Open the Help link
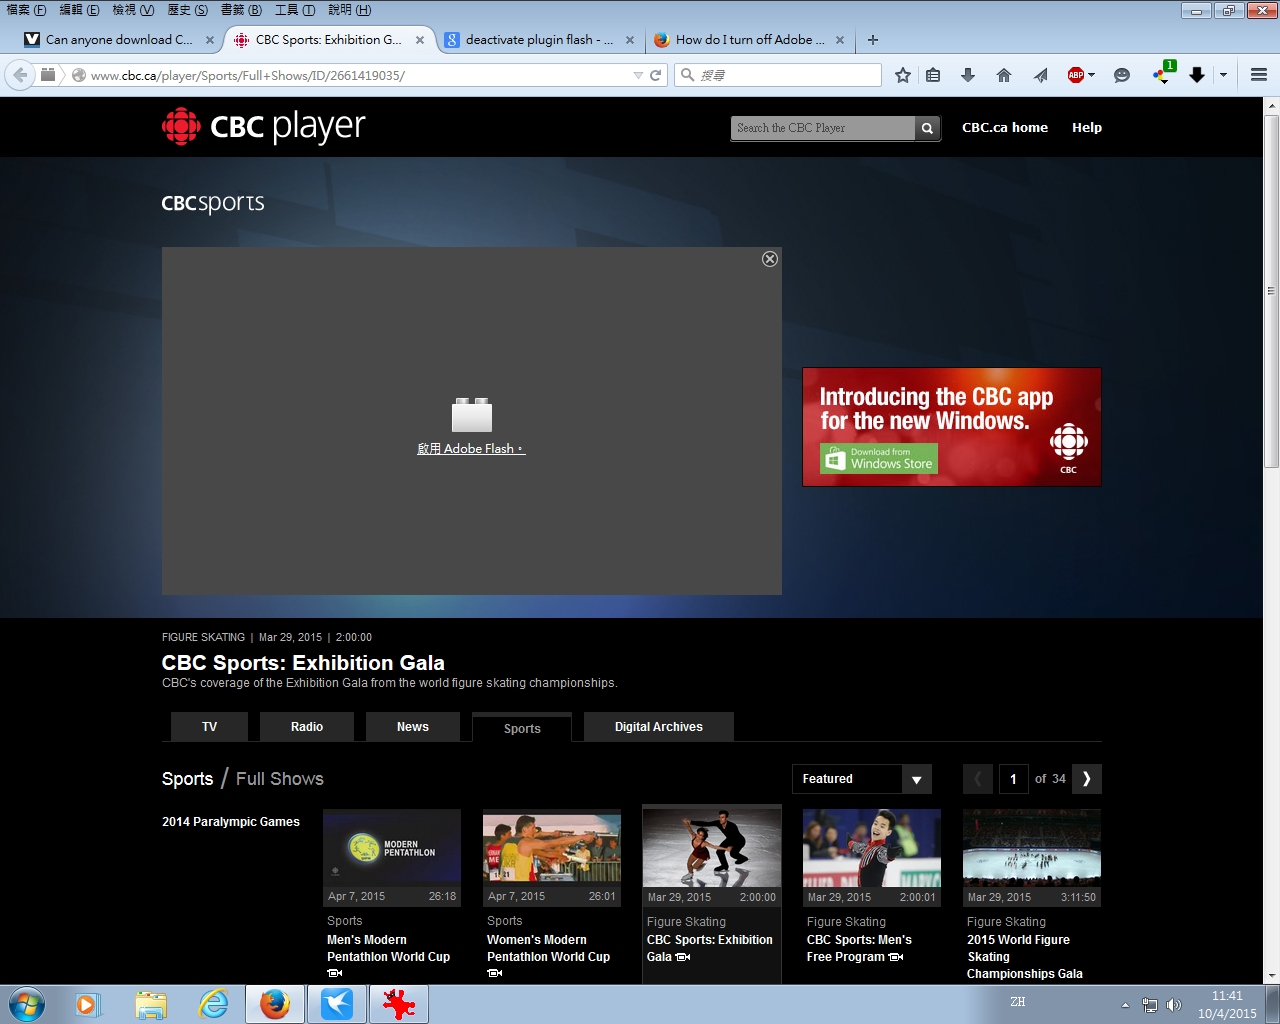Image resolution: width=1280 pixels, height=1024 pixels. (1087, 128)
